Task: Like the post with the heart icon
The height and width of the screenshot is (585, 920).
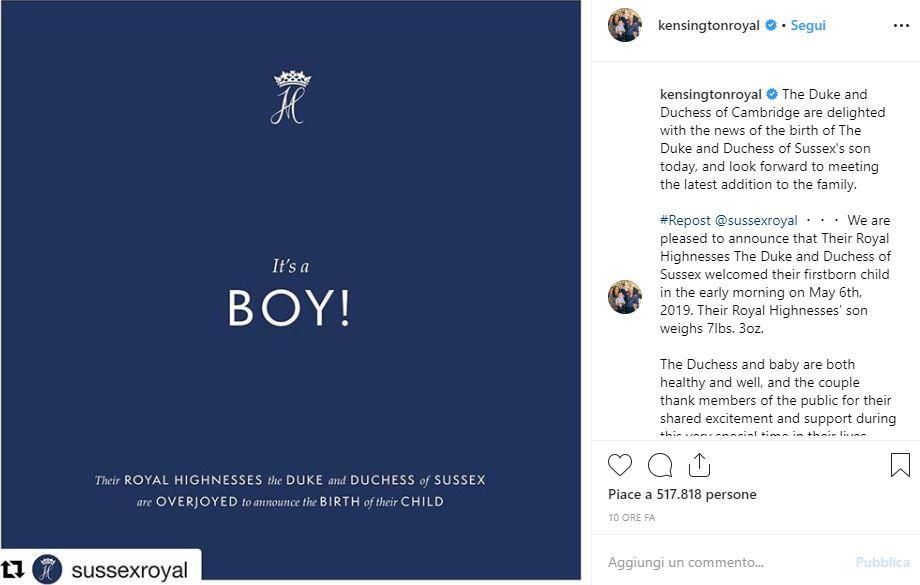Action: click(x=620, y=464)
